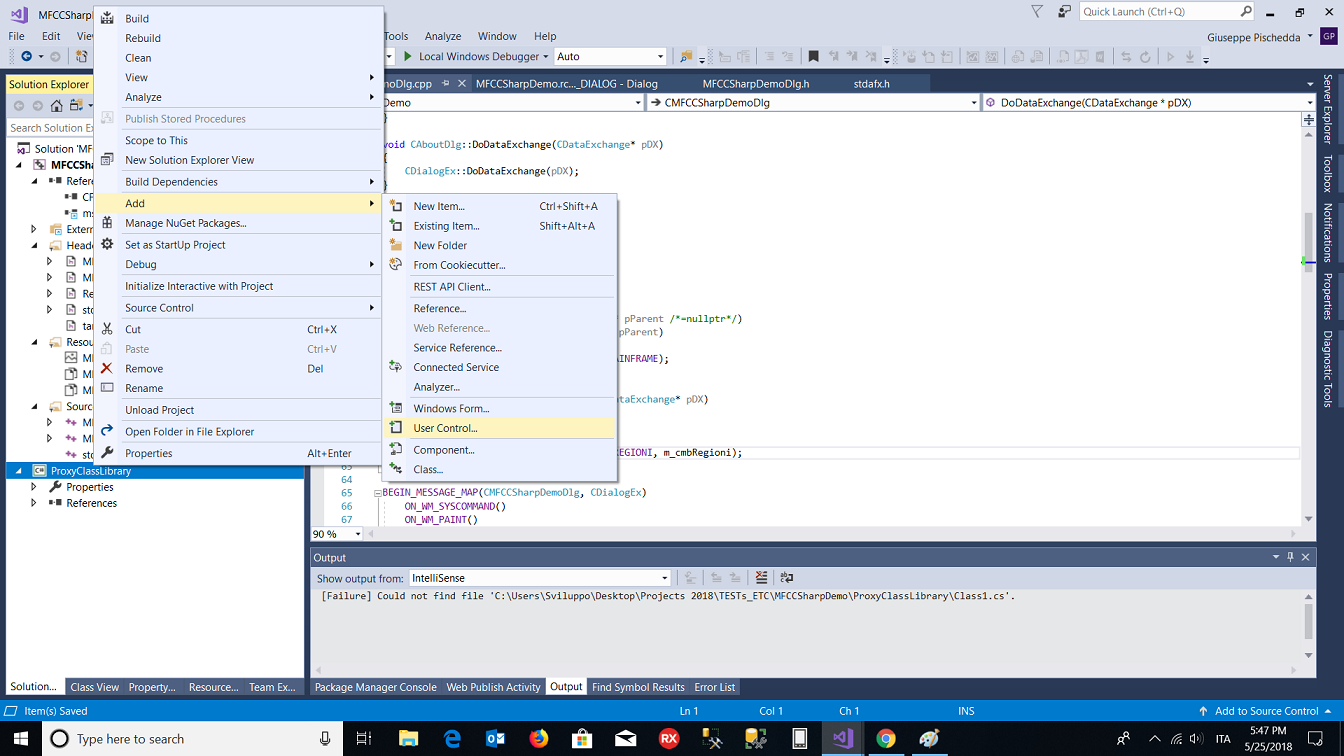Open Server Explorer side panel tab
Screen dimensions: 1344x756
1327,108
